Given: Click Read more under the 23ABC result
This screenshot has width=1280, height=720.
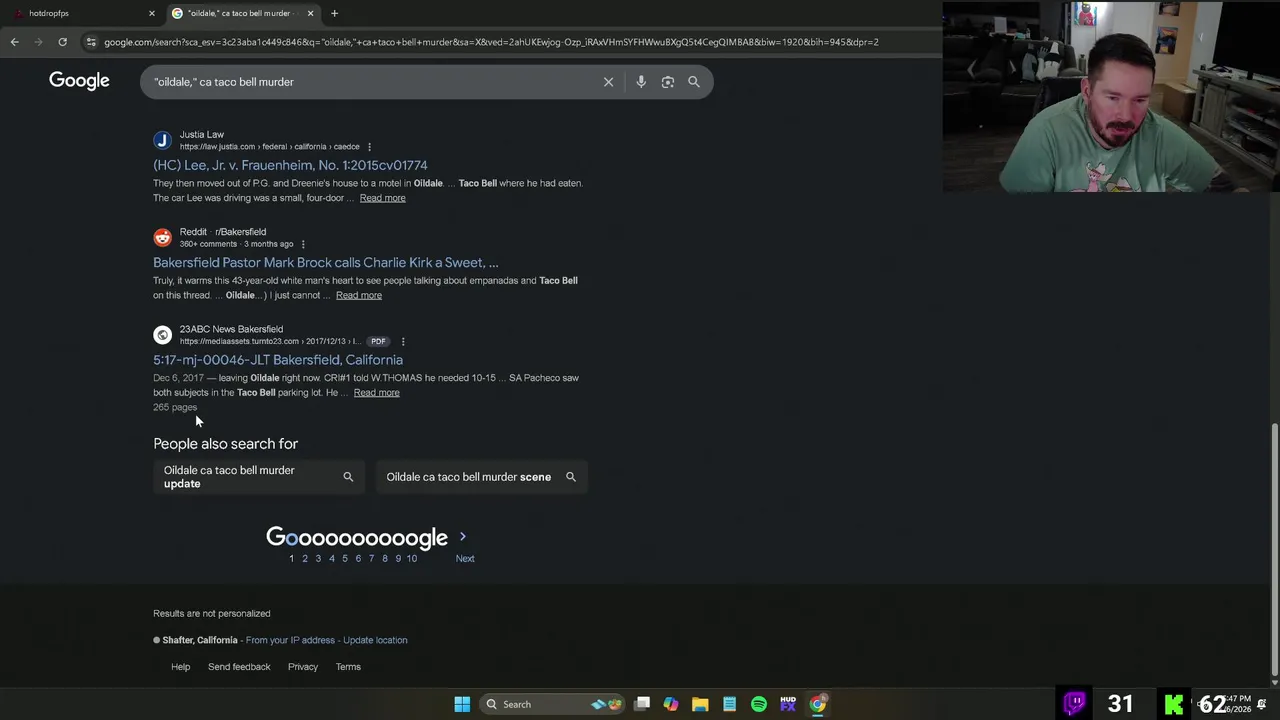Looking at the screenshot, I should (x=376, y=392).
